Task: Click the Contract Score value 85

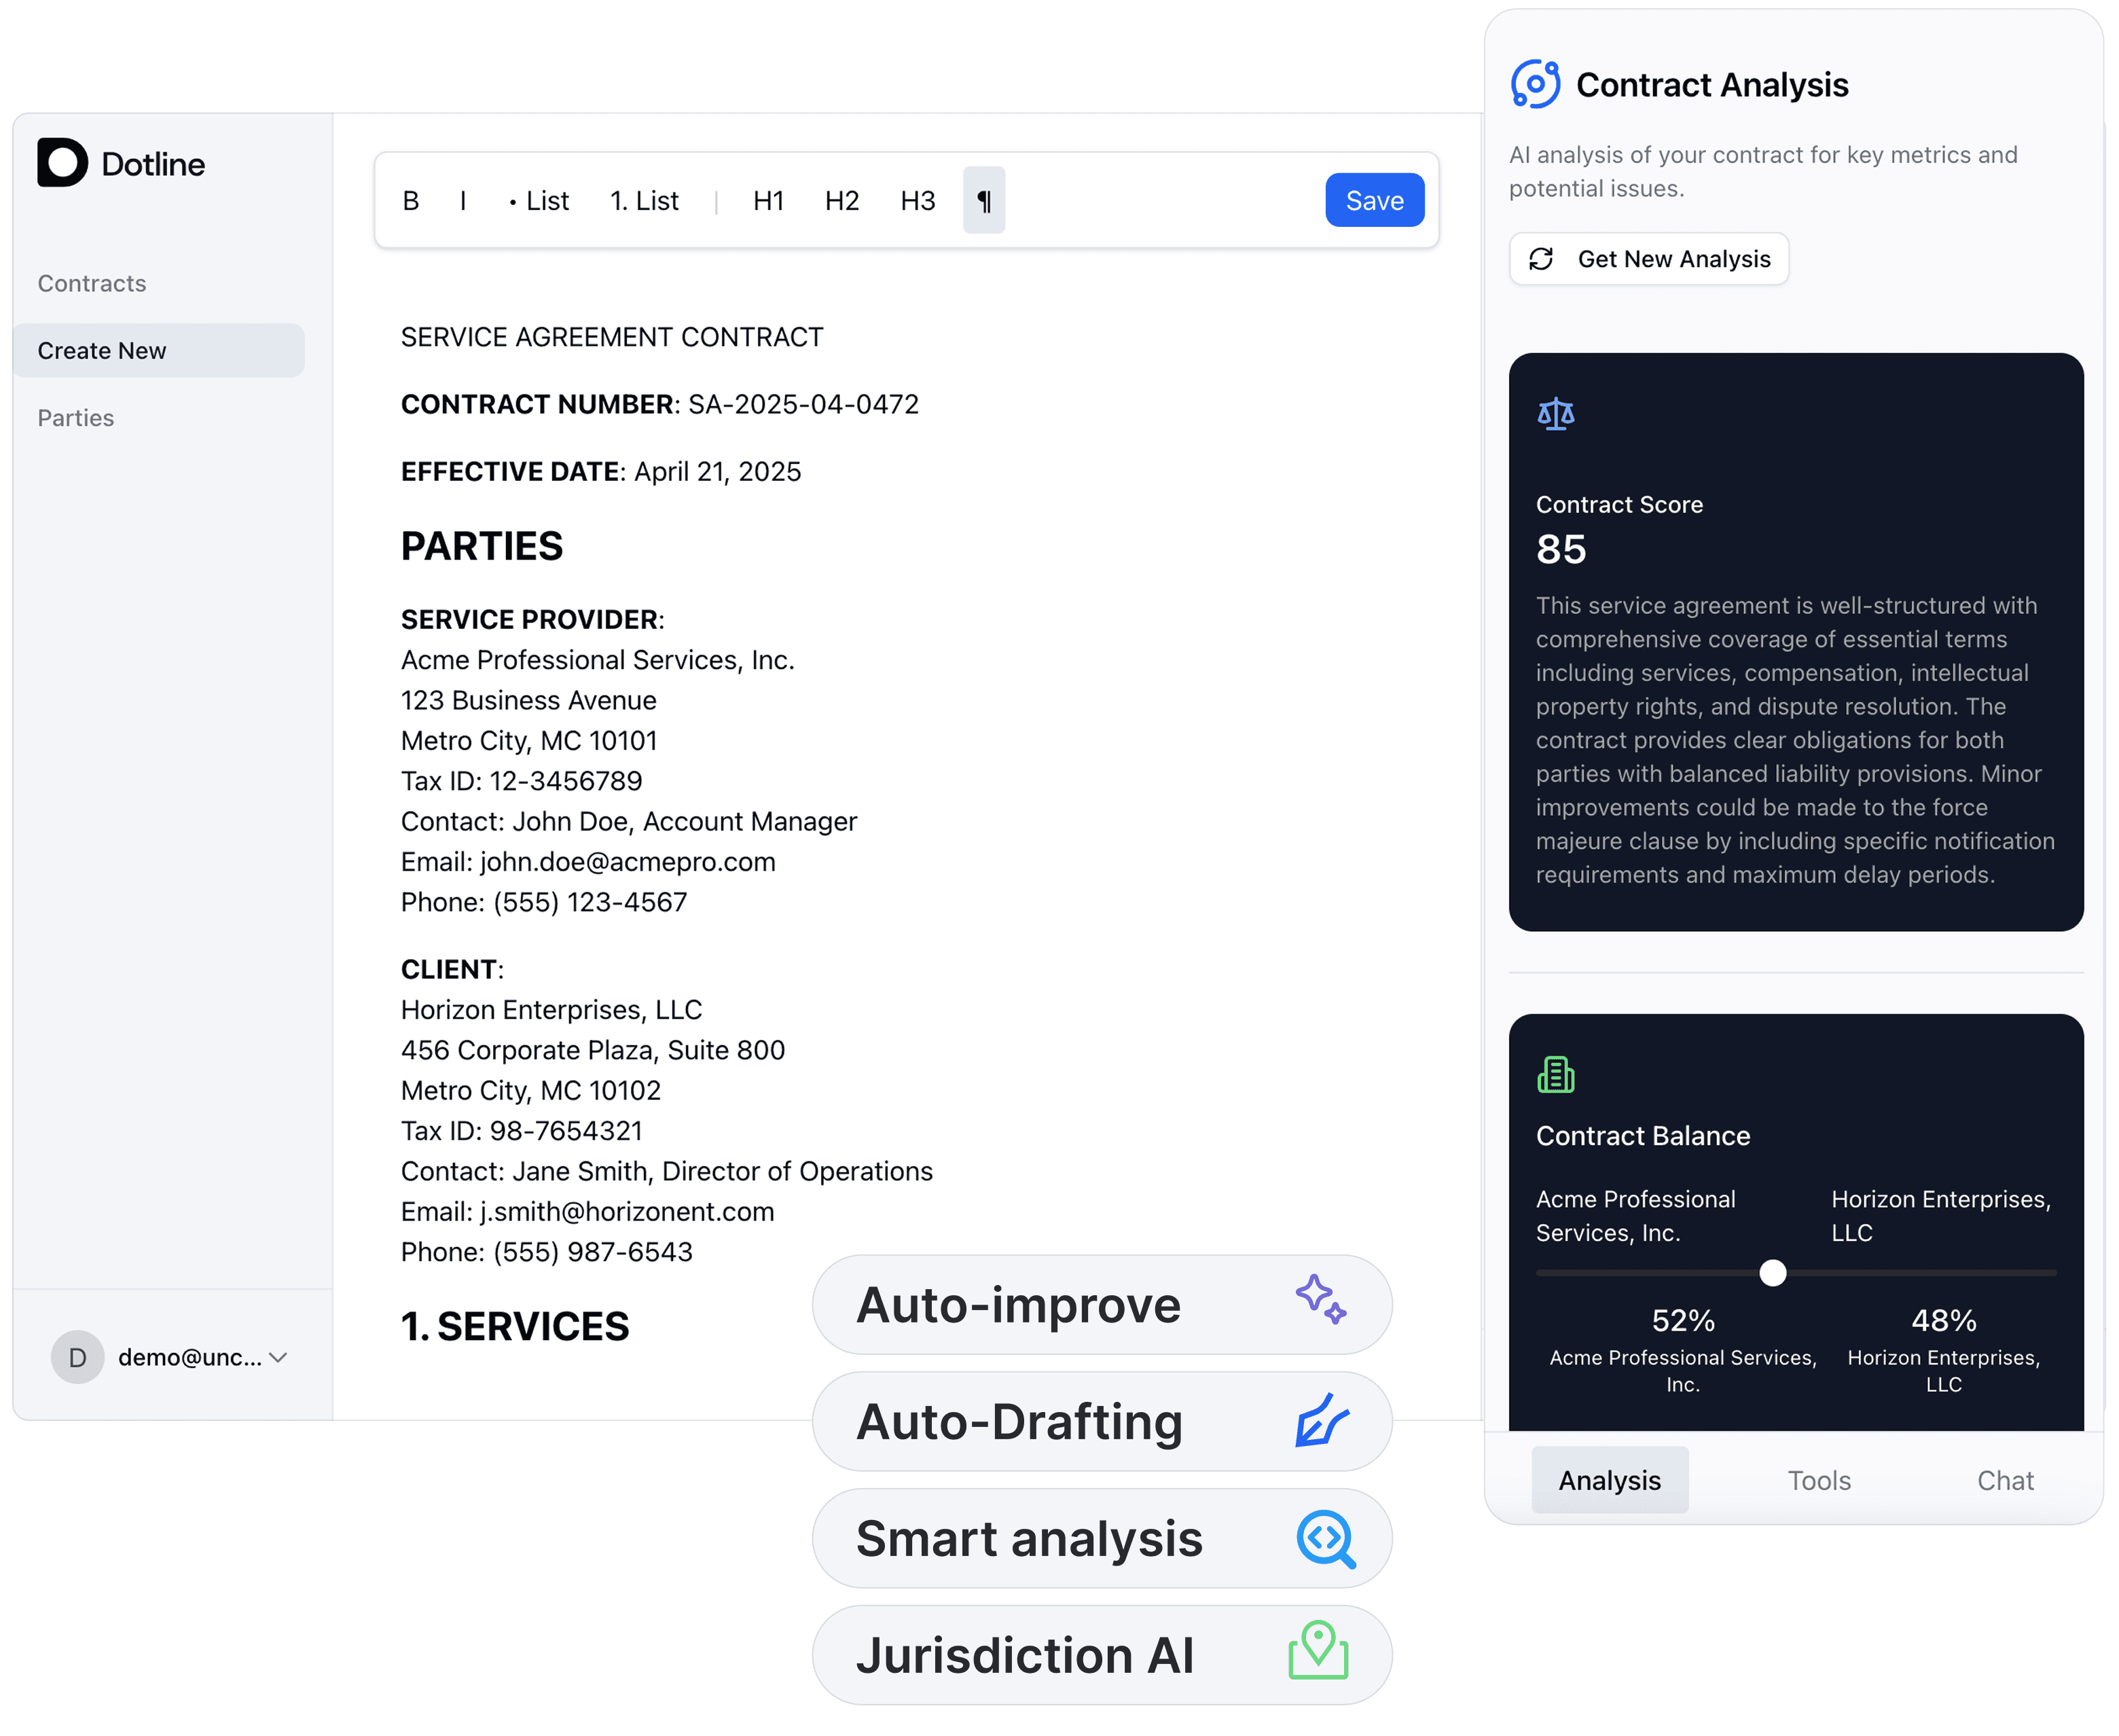Action: click(x=1561, y=549)
